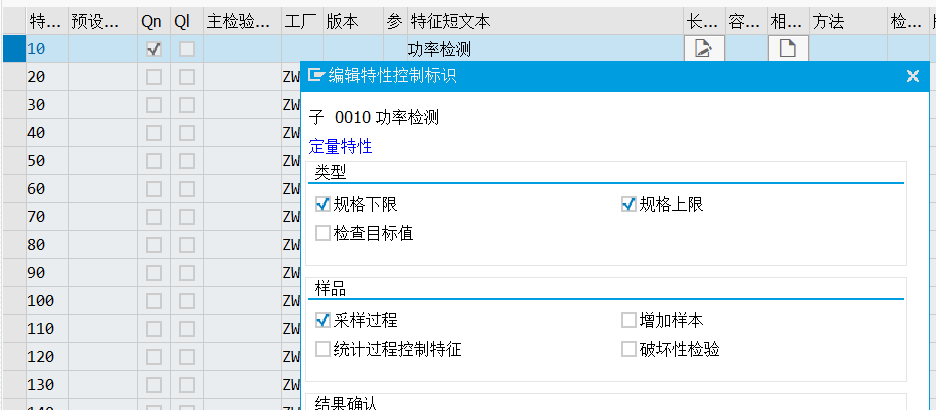Click the 特征短文本 column header
The width and height of the screenshot is (936, 410).
coord(546,22)
